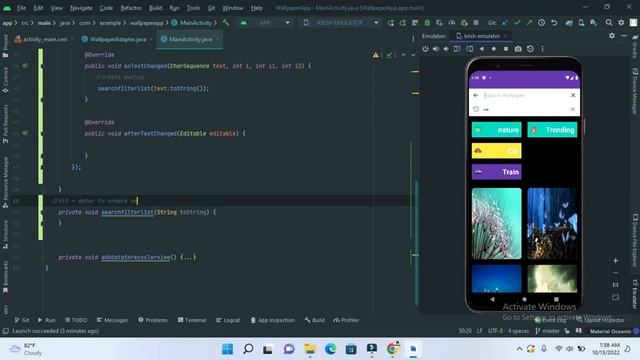Open Emulator panel settings gear
Screen dimensions: 640x360
pos(611,36)
